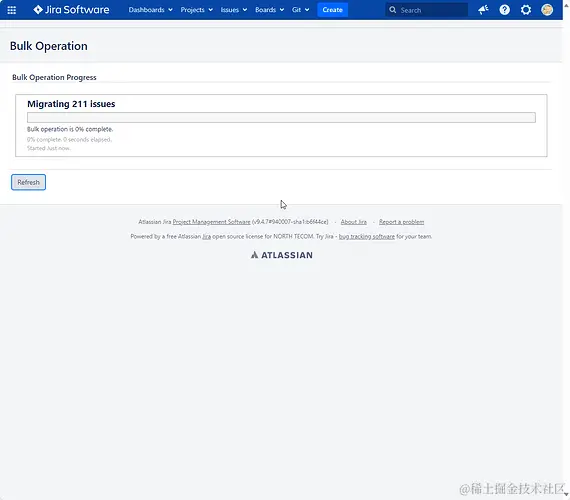Open the feedback megaphone icon
The image size is (570, 500).
coord(483,10)
